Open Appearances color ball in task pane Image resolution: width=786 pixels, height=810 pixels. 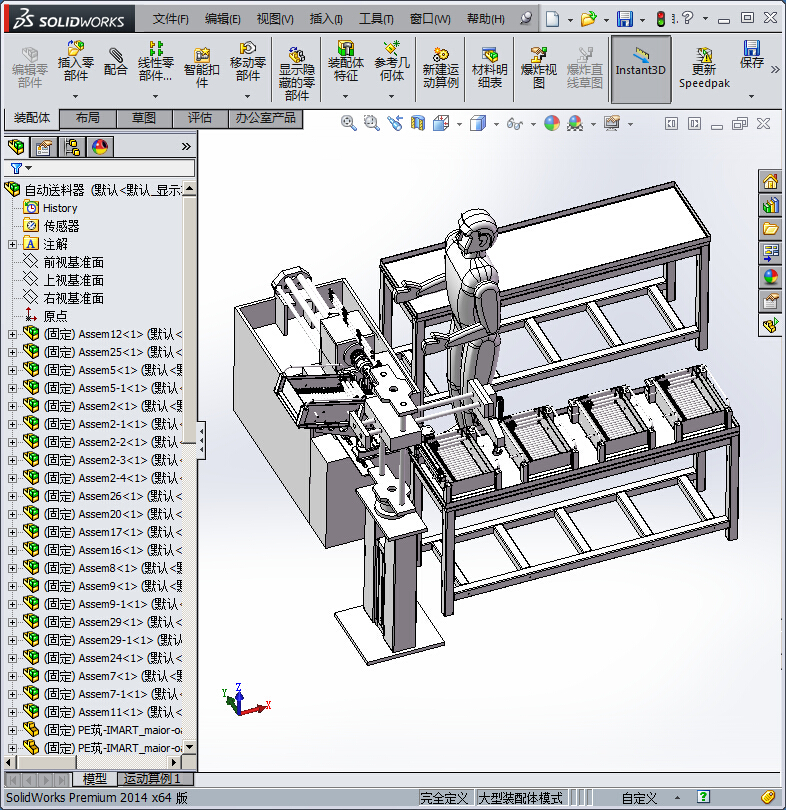coord(770,277)
